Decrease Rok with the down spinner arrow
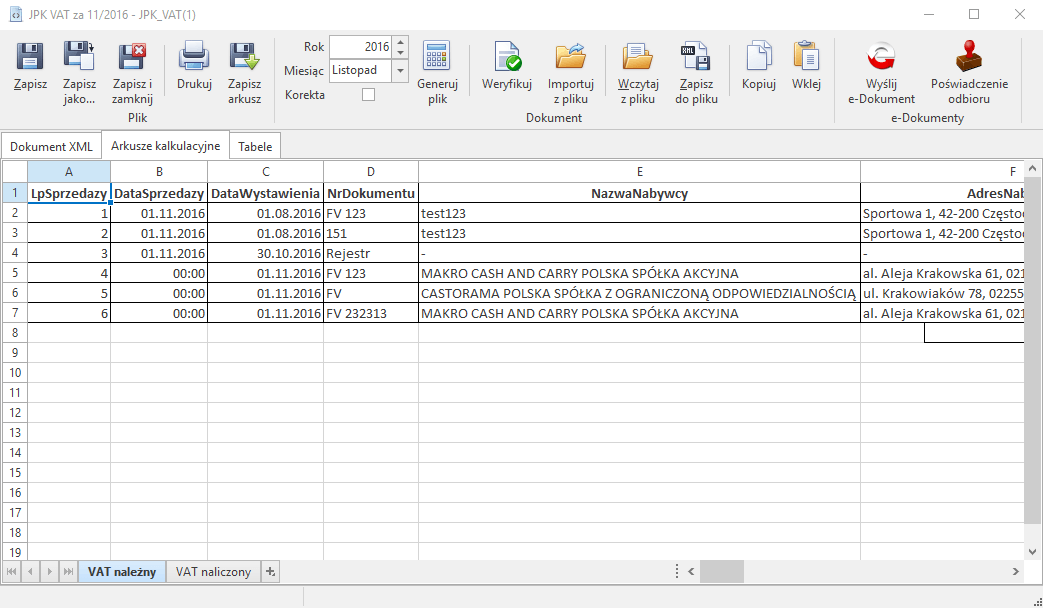Viewport: 1043px width, 608px height. click(x=400, y=52)
